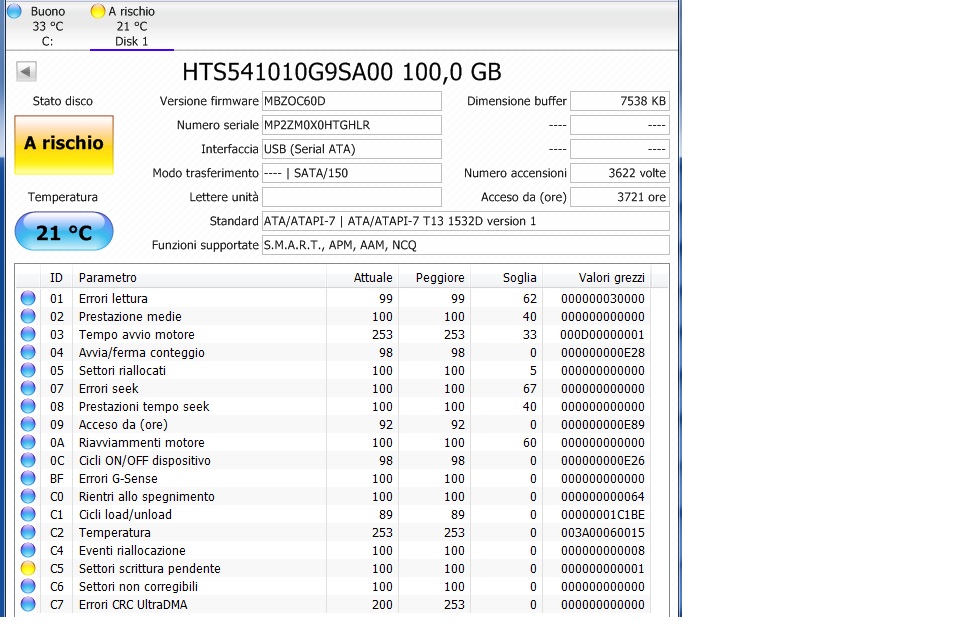Click raw value 003A00060015
Image resolution: width=963 pixels, height=624 pixels.
coord(602,532)
